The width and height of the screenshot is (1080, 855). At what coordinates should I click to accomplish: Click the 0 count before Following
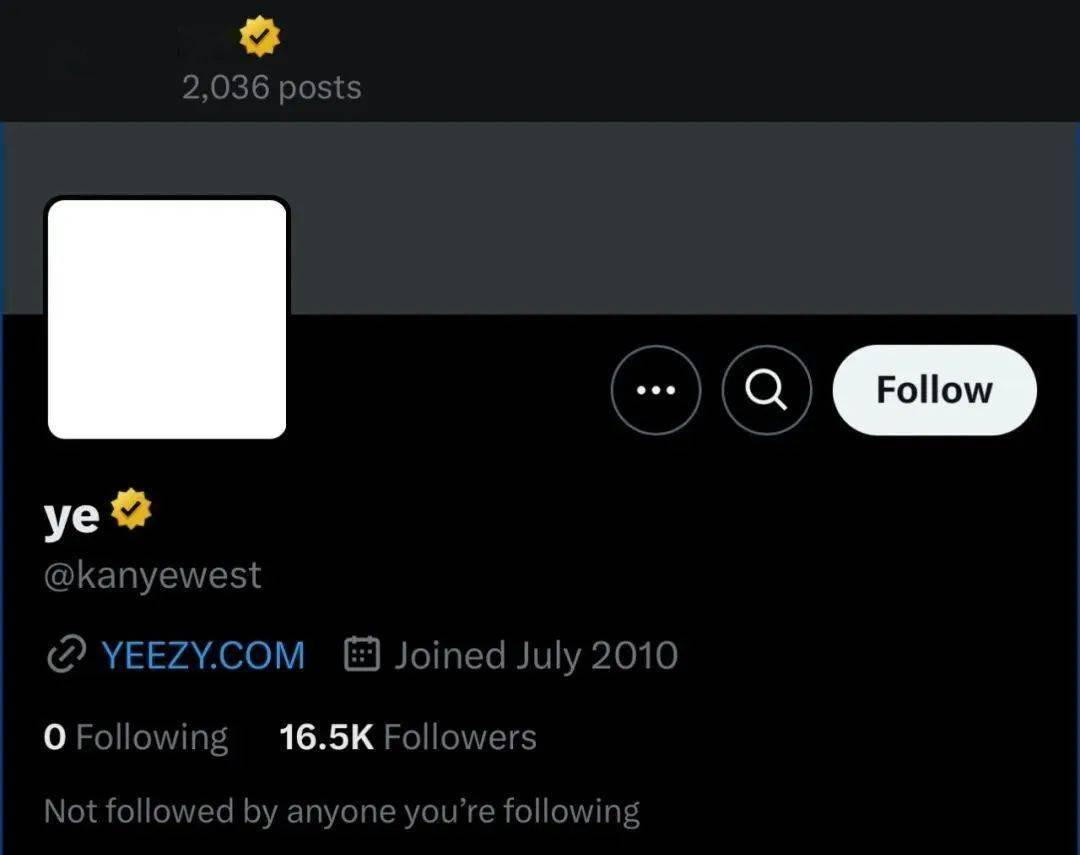point(55,738)
